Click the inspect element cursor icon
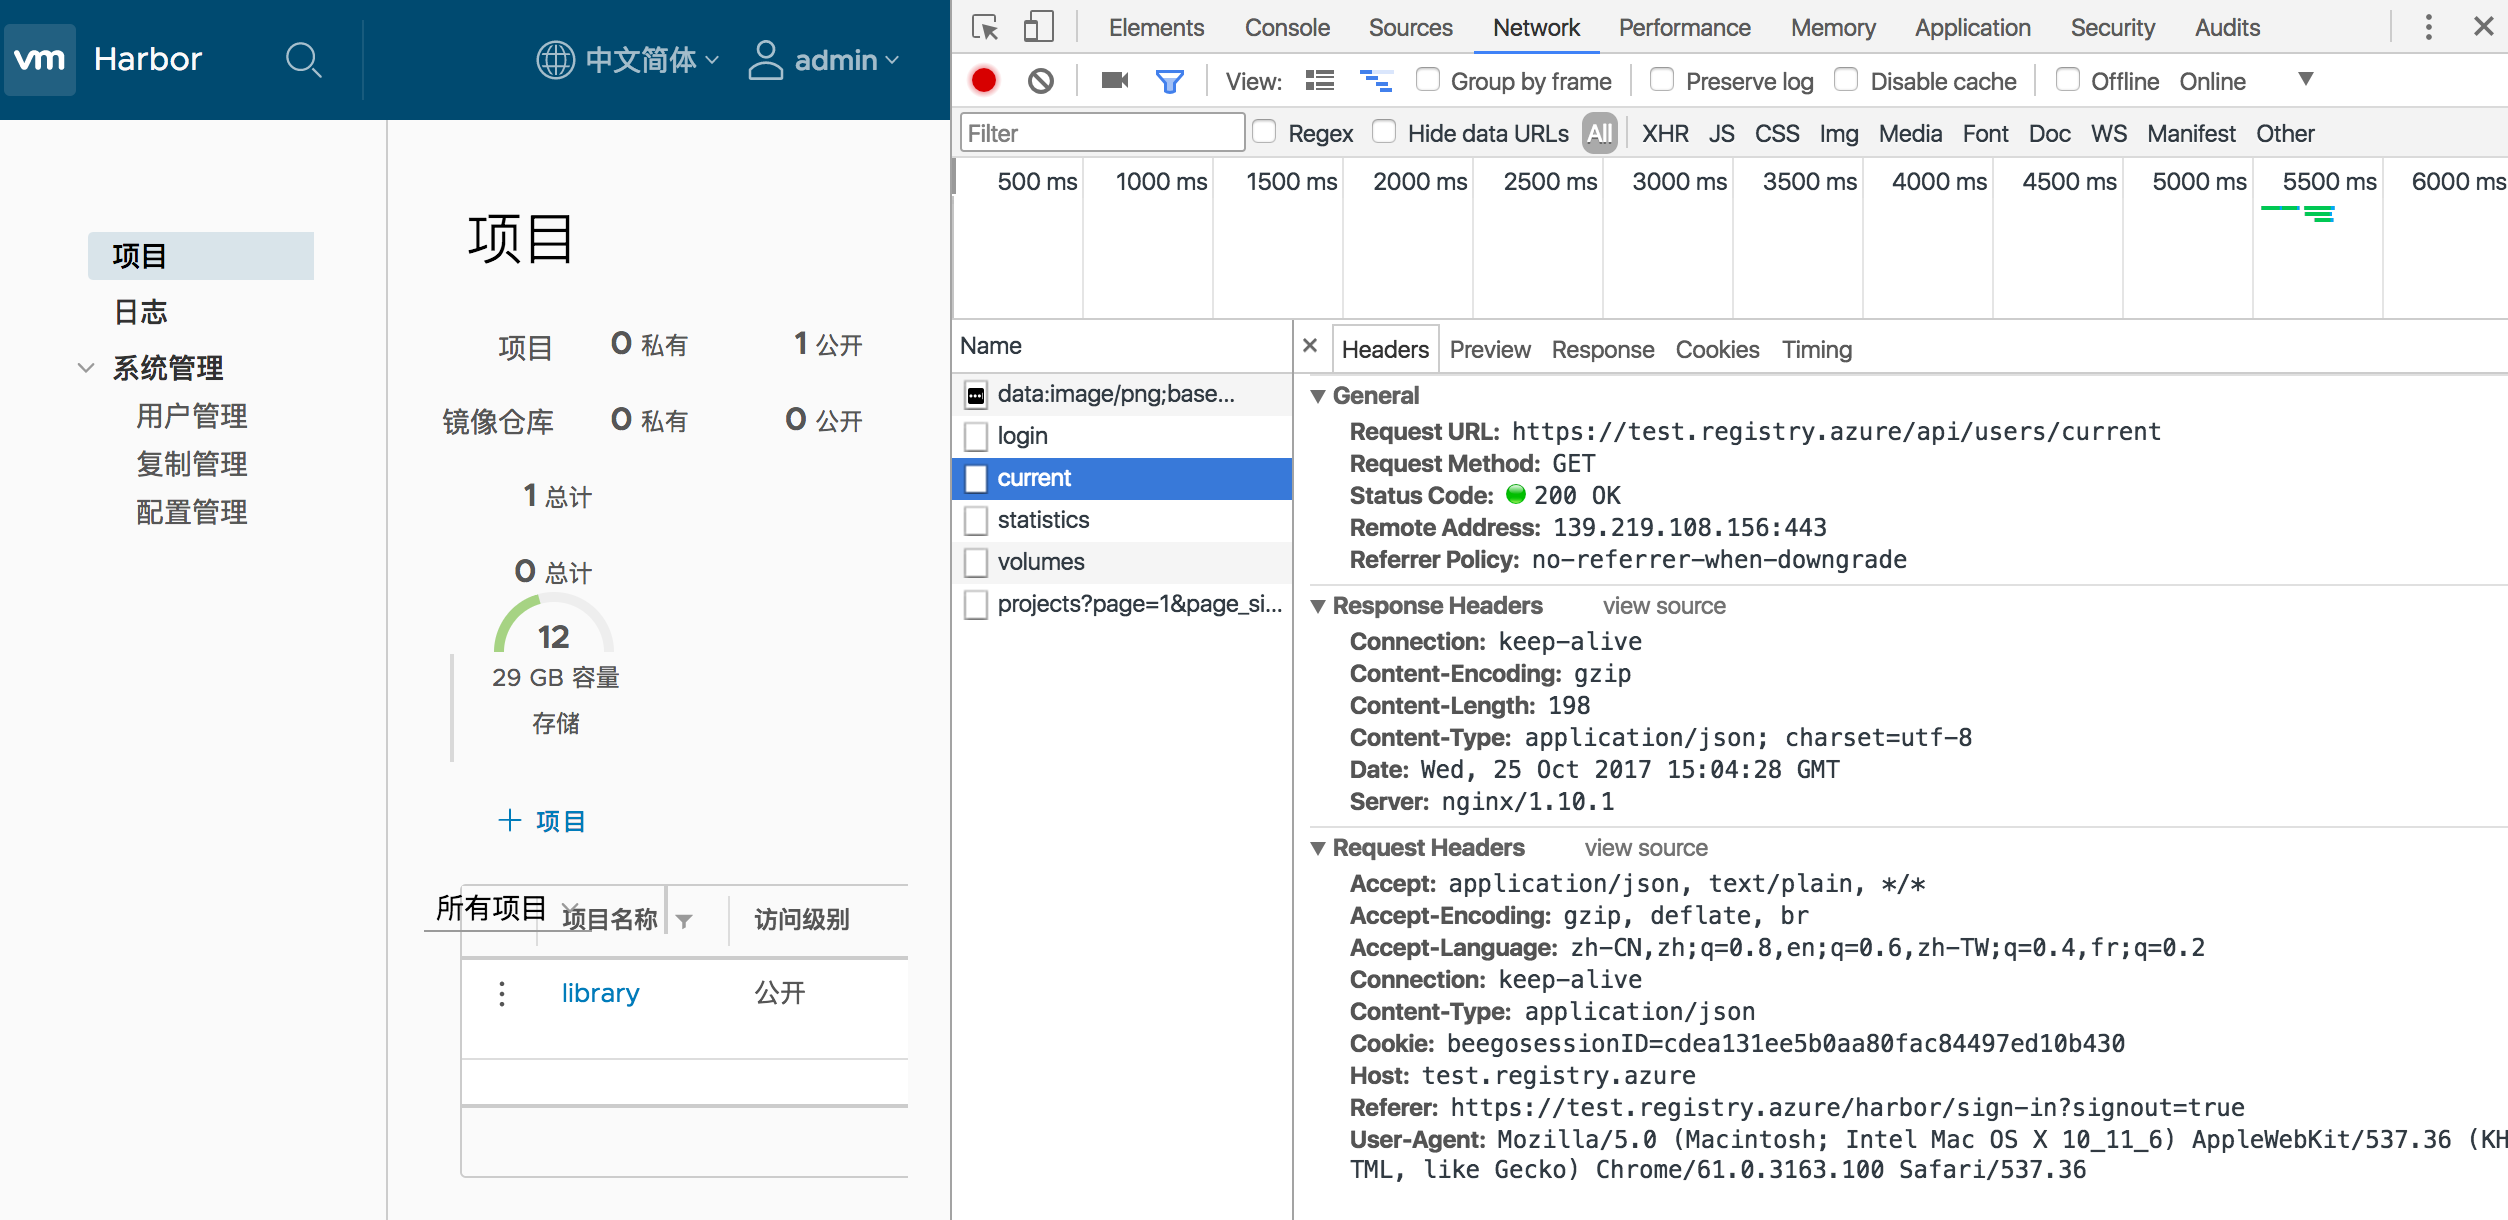This screenshot has width=2508, height=1220. 985,27
